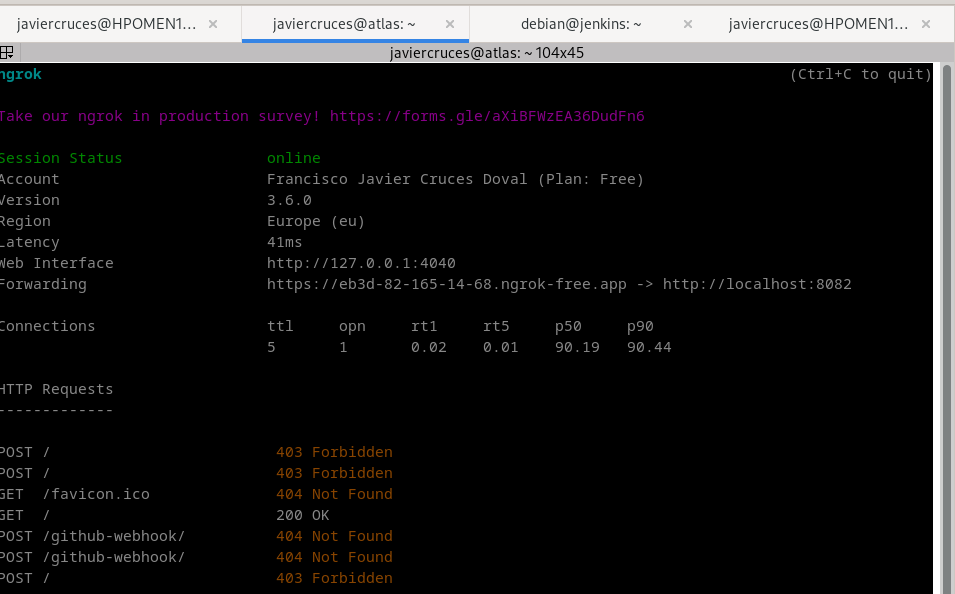
Task: Click the '(Plan: Free)' text
Action: pos(591,179)
